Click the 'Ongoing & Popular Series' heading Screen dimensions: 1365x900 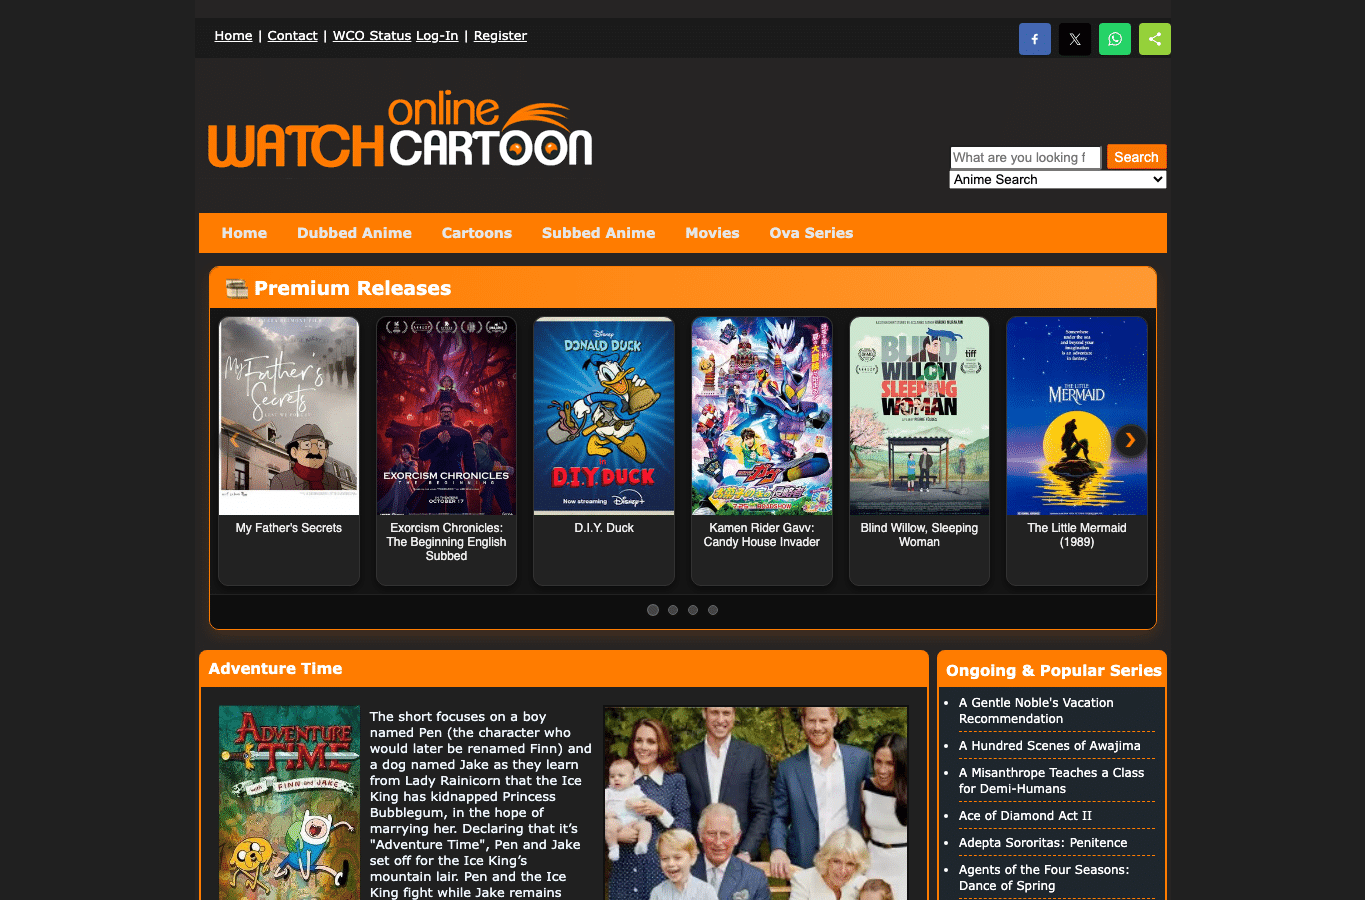(1054, 671)
